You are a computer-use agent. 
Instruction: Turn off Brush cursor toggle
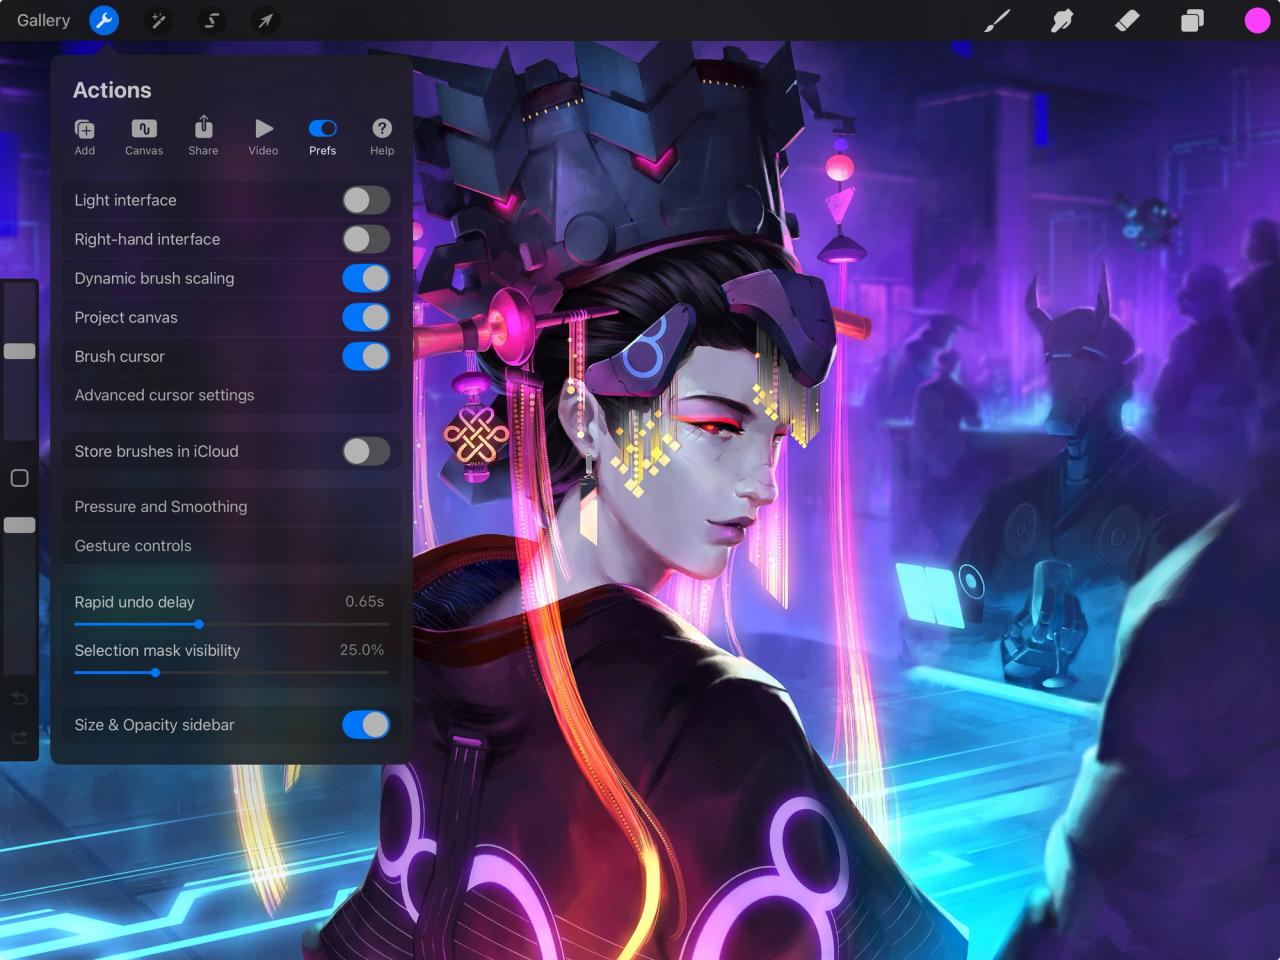click(x=366, y=356)
